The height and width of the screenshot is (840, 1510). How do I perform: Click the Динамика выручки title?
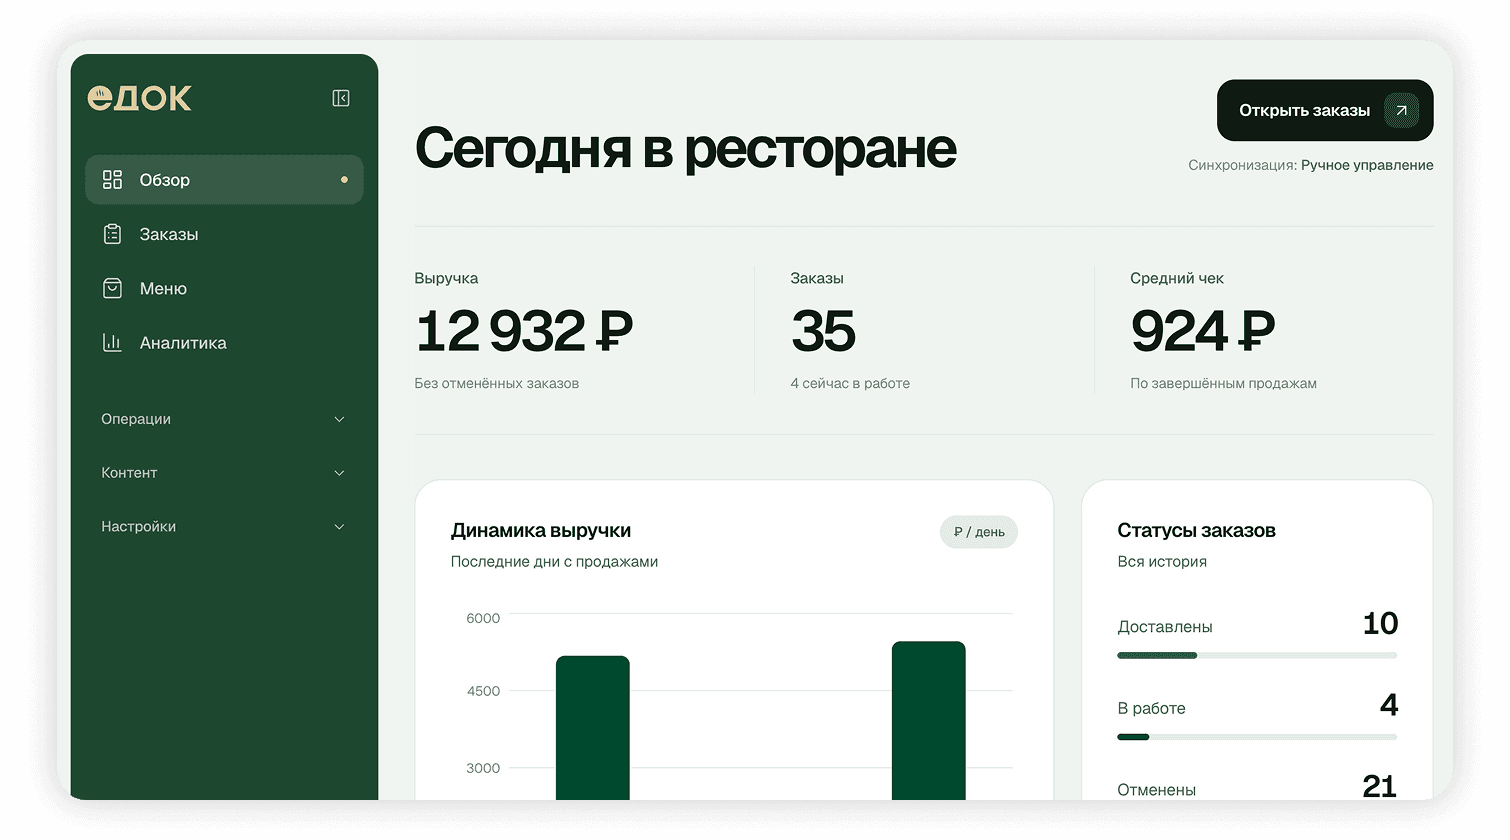pyautogui.click(x=541, y=531)
